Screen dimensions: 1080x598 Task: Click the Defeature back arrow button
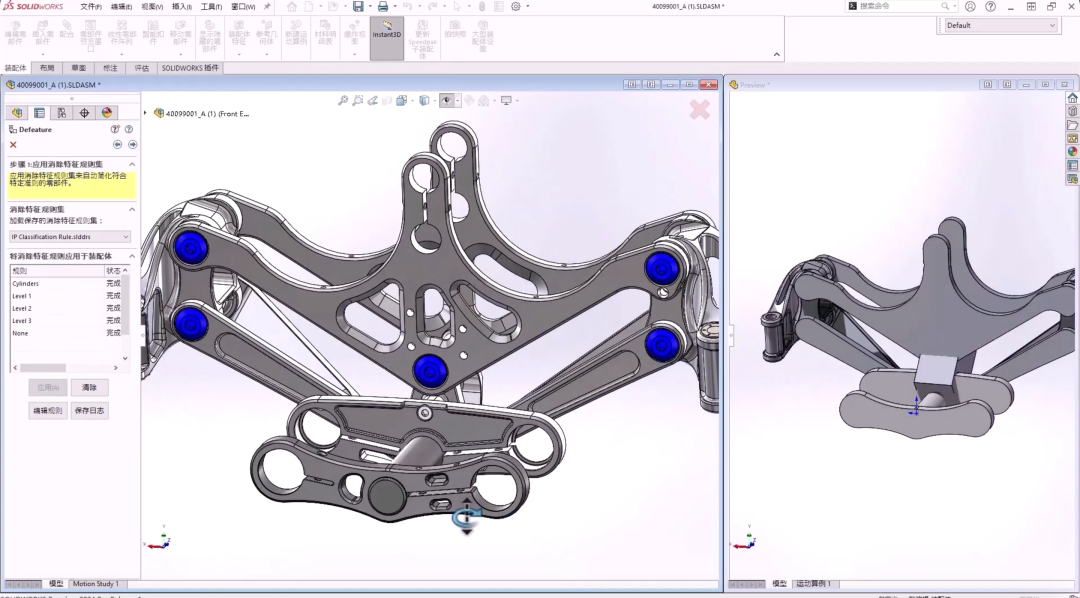click(118, 145)
